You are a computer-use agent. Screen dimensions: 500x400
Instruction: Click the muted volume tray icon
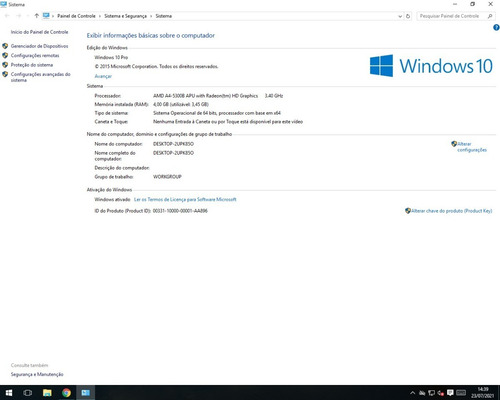tap(441, 393)
